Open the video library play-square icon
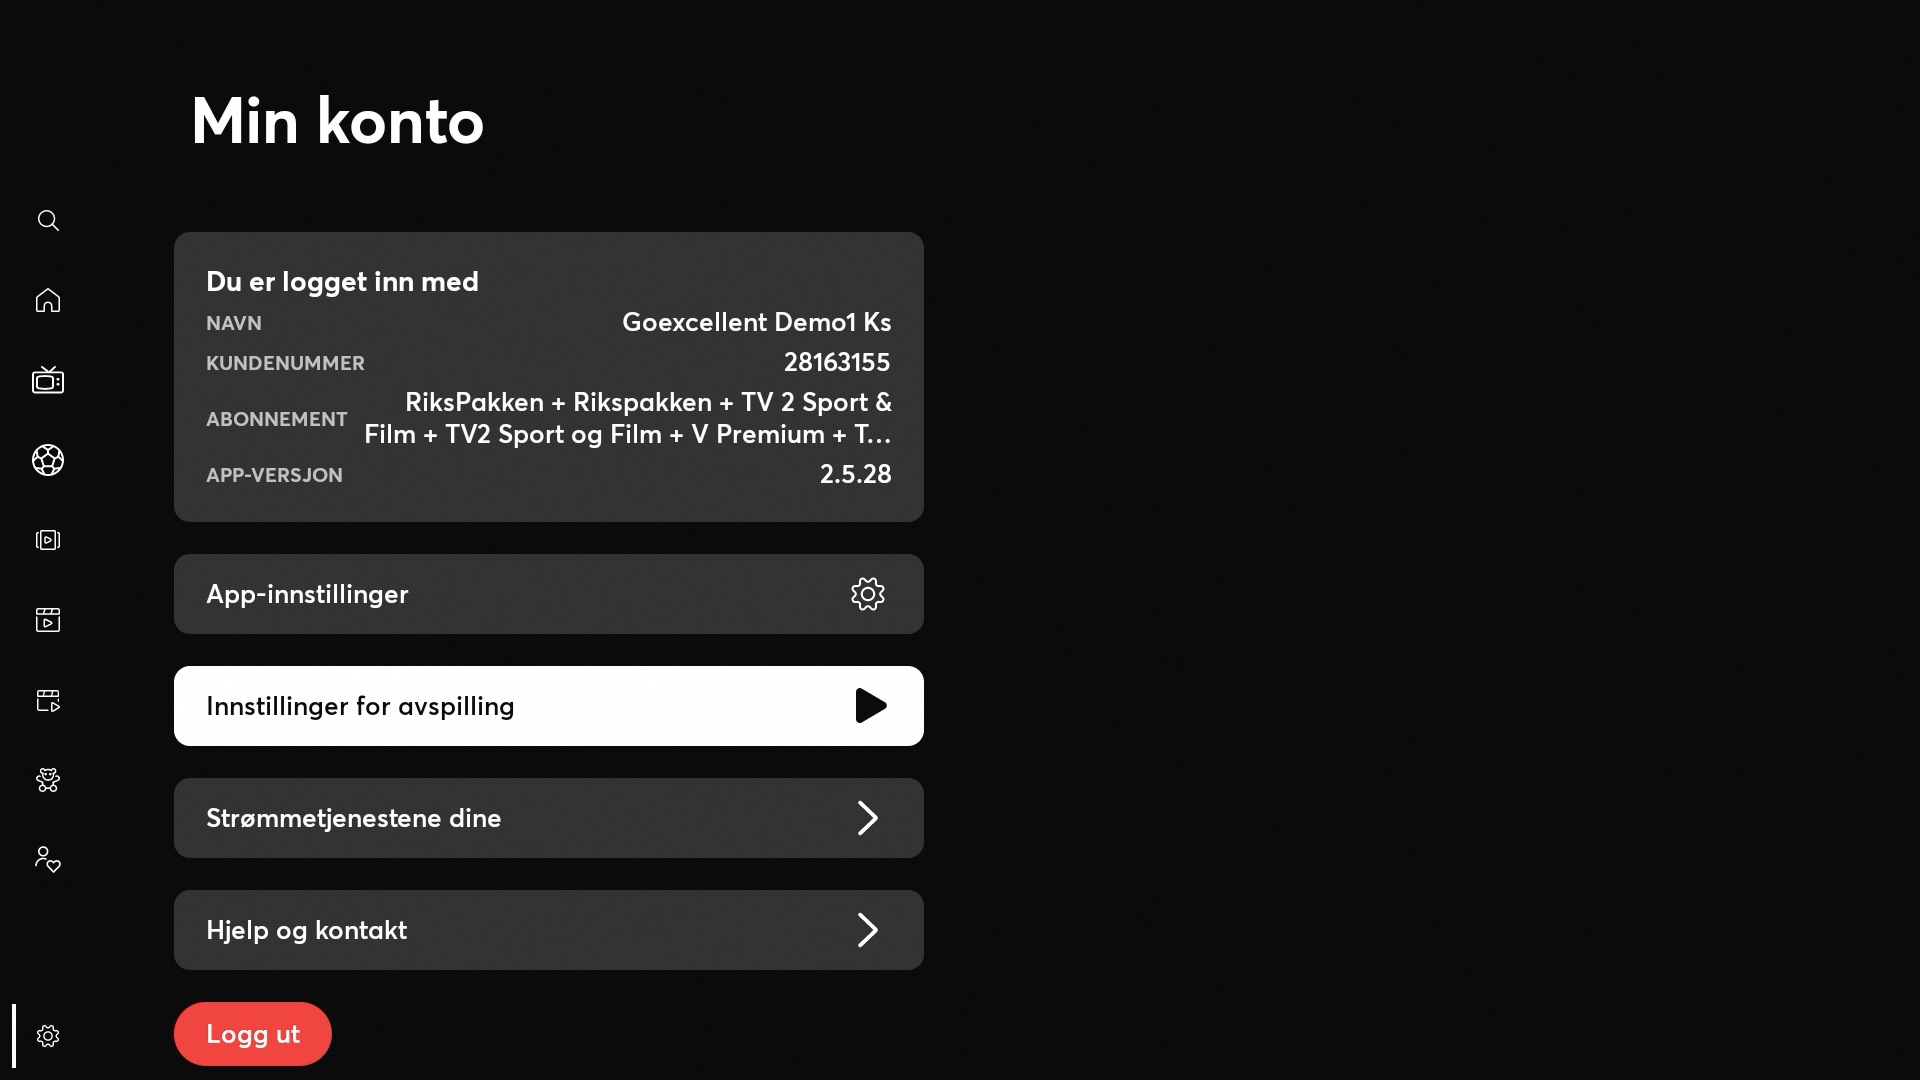This screenshot has width=1920, height=1080. 48,540
